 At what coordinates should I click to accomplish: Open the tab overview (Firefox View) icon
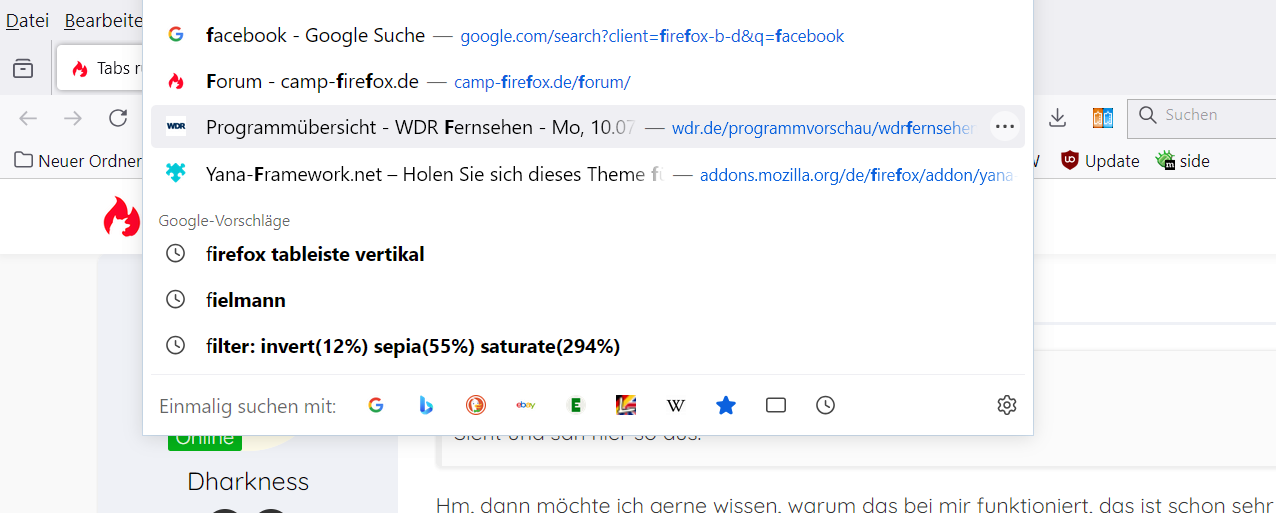pos(23,68)
